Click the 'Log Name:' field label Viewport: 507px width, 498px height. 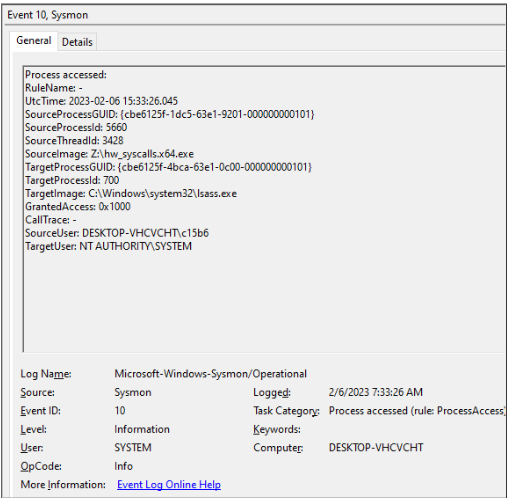(46, 374)
